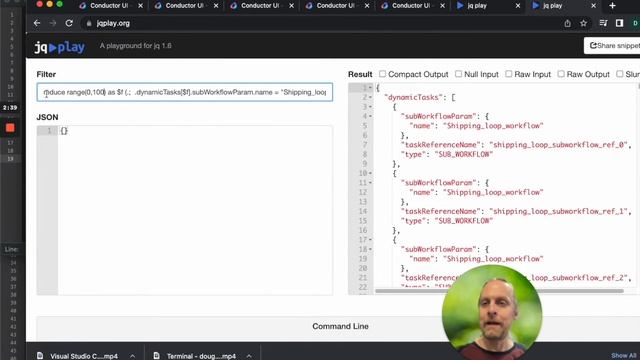Open a new browser tab
Image resolution: width=640 pixels, height=360 pixels.
click(x=612, y=6)
